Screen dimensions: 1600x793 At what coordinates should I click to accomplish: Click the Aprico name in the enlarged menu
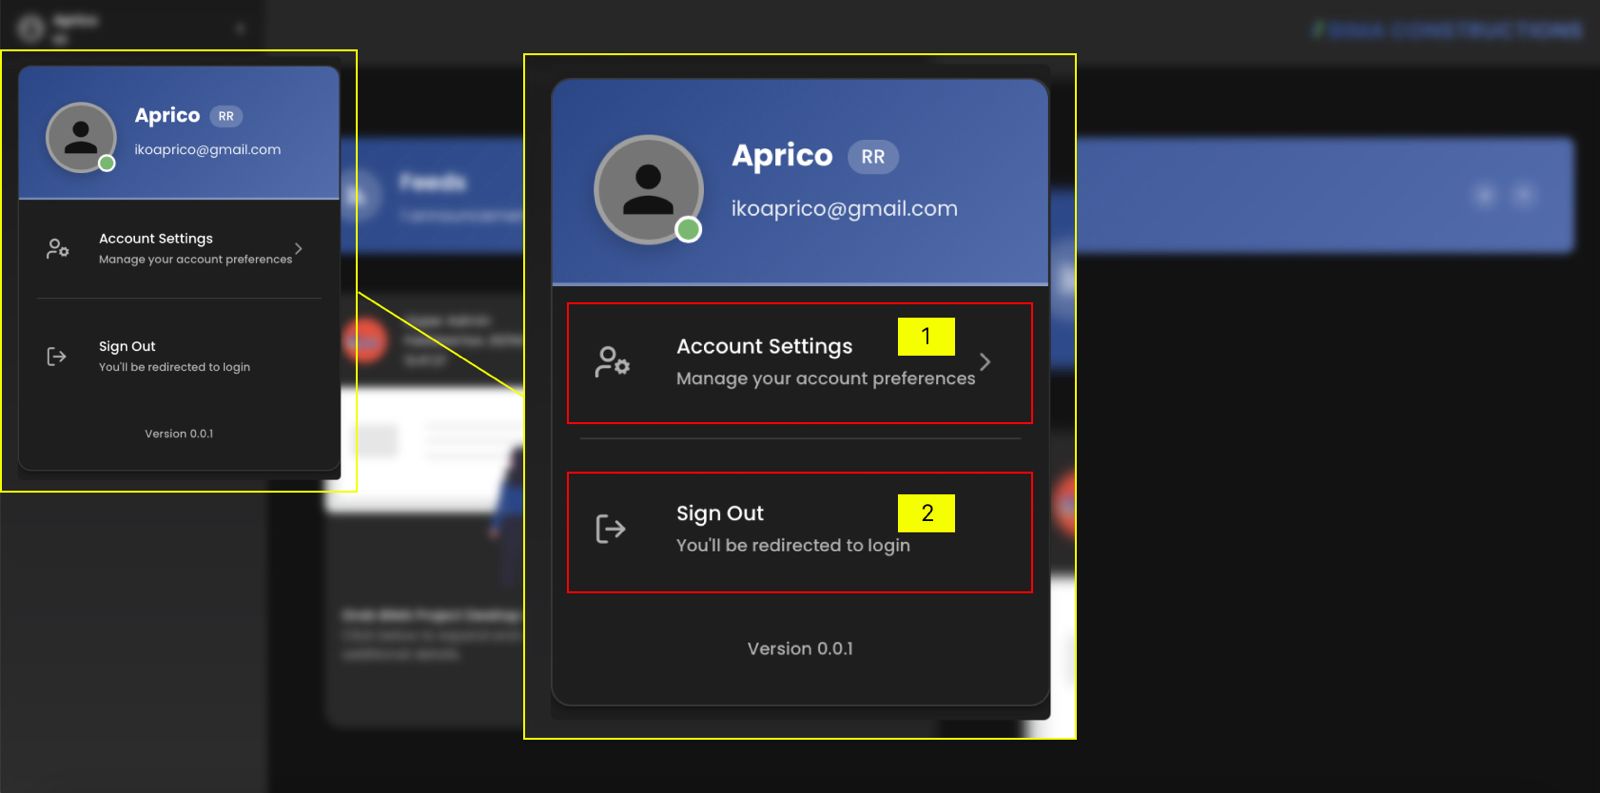click(x=782, y=155)
